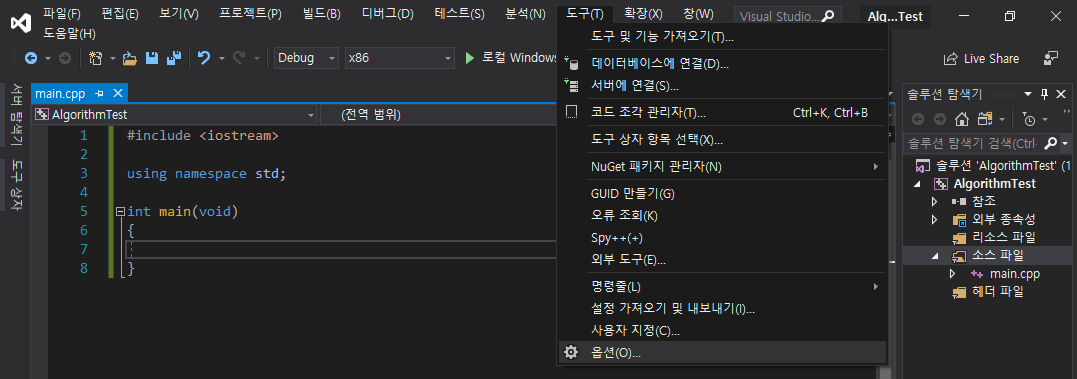Expand the main.cpp tree node
Viewport: 1077px width, 379px height.
click(952, 274)
